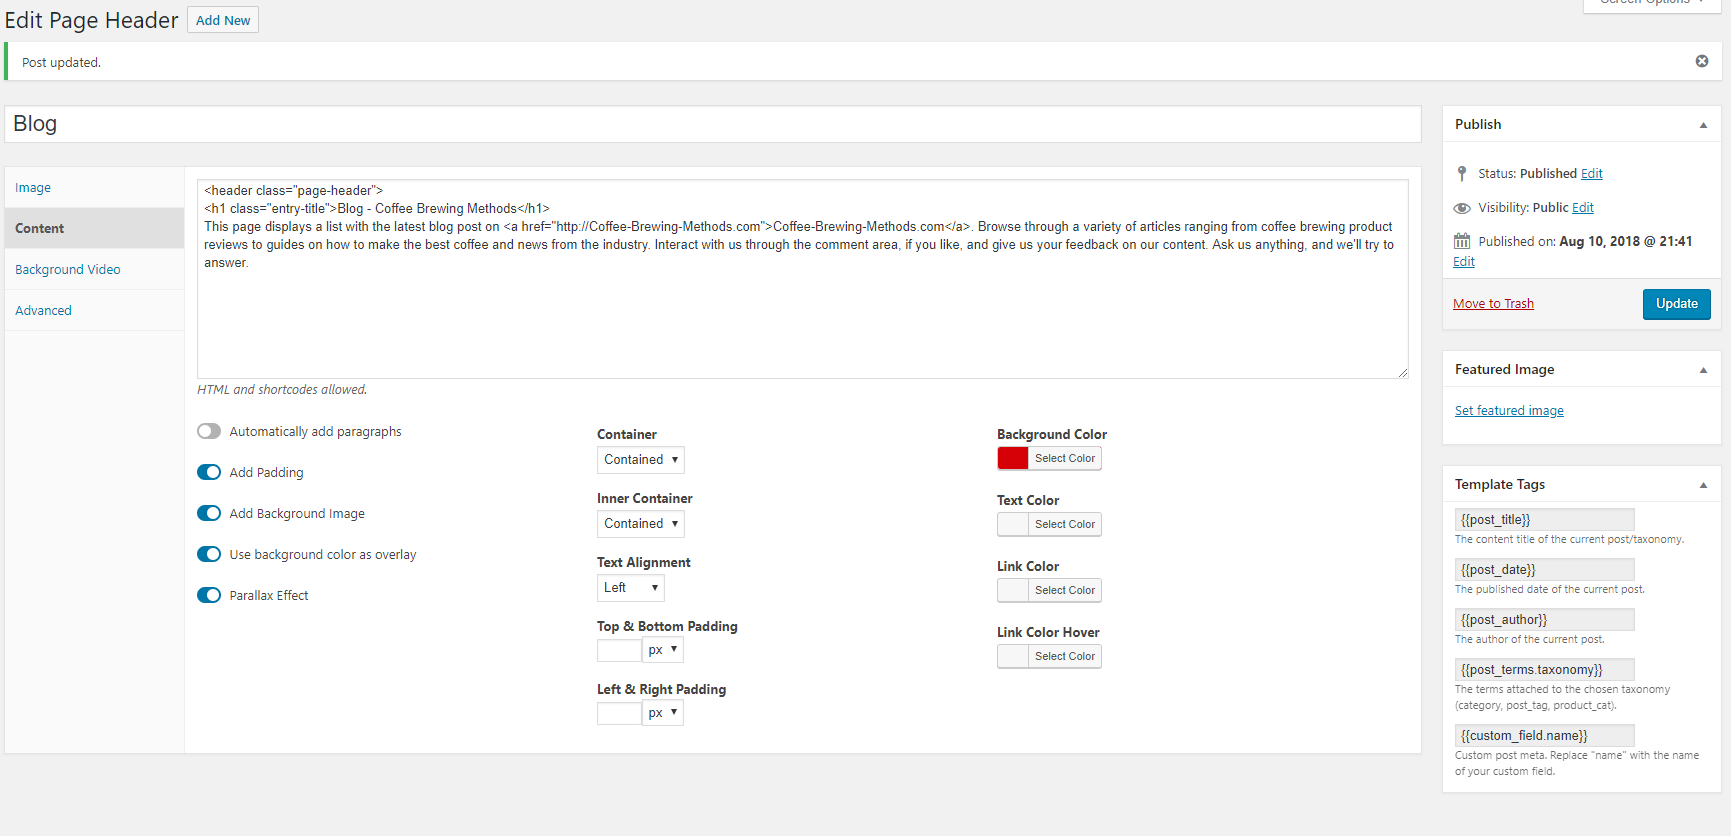Screen dimensions: 1731x836
Task: Select the {{post_date}} template tag field
Action: click(1544, 570)
